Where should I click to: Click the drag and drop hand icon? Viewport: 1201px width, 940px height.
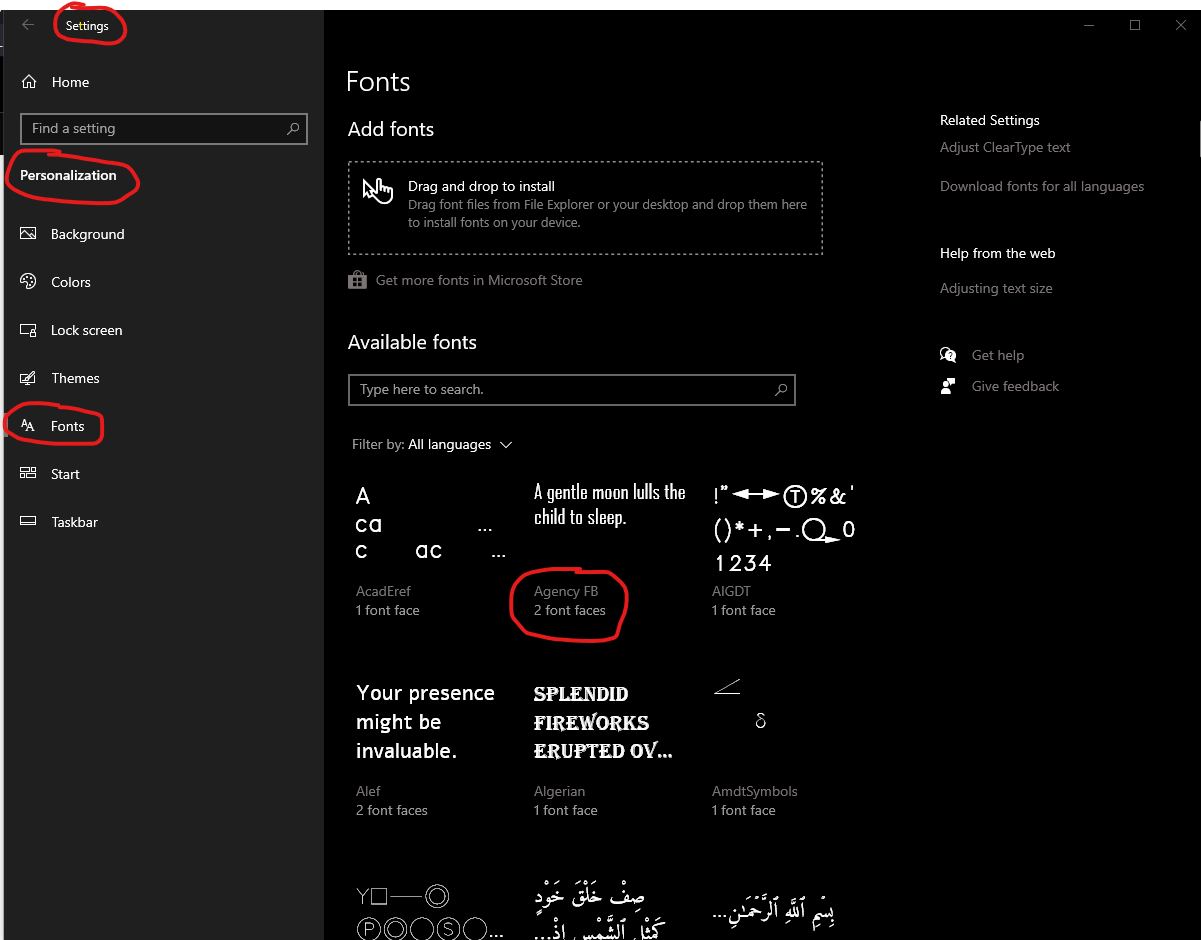pos(377,190)
